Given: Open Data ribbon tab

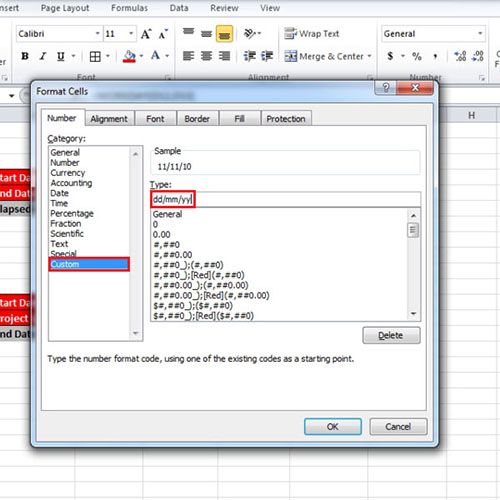Looking at the screenshot, I should [179, 8].
